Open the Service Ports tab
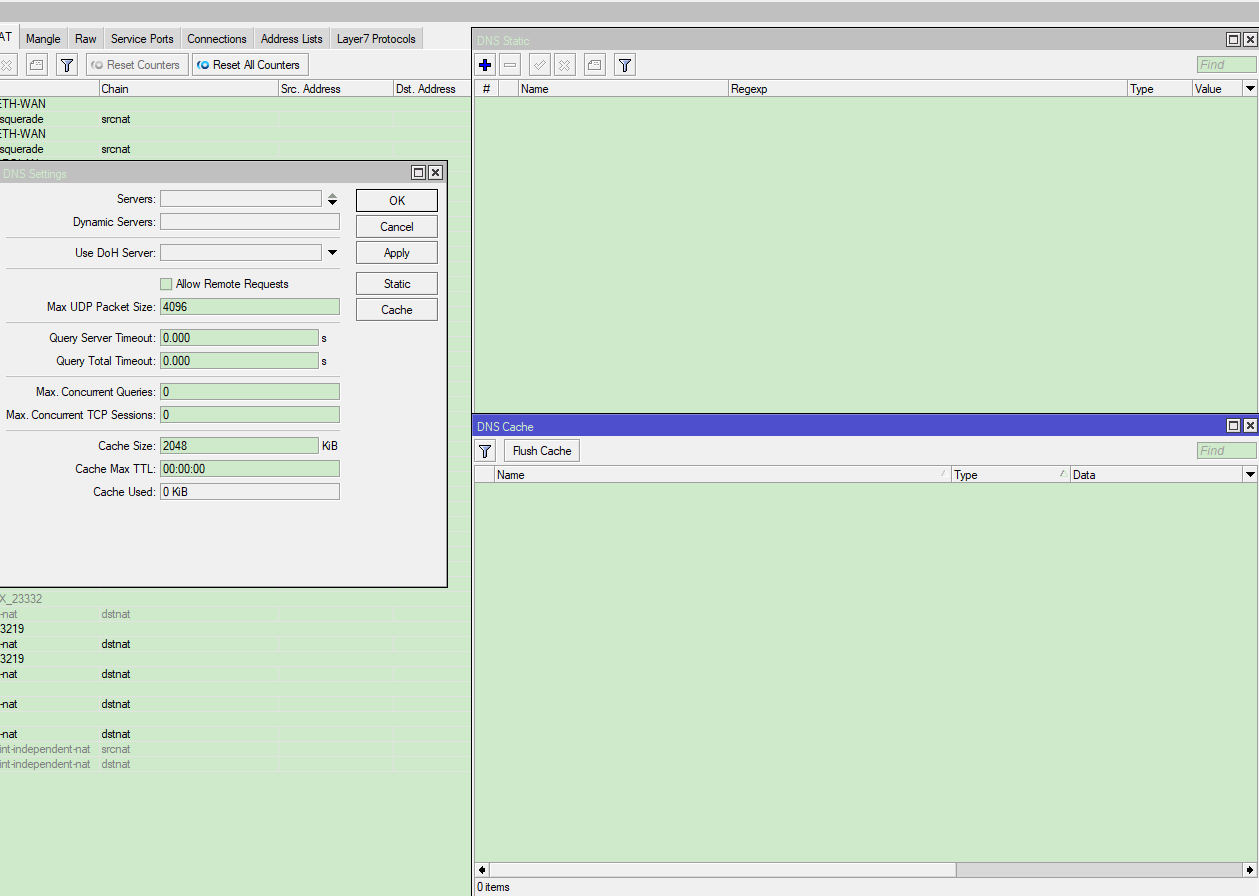The image size is (1259, 896). [x=142, y=39]
